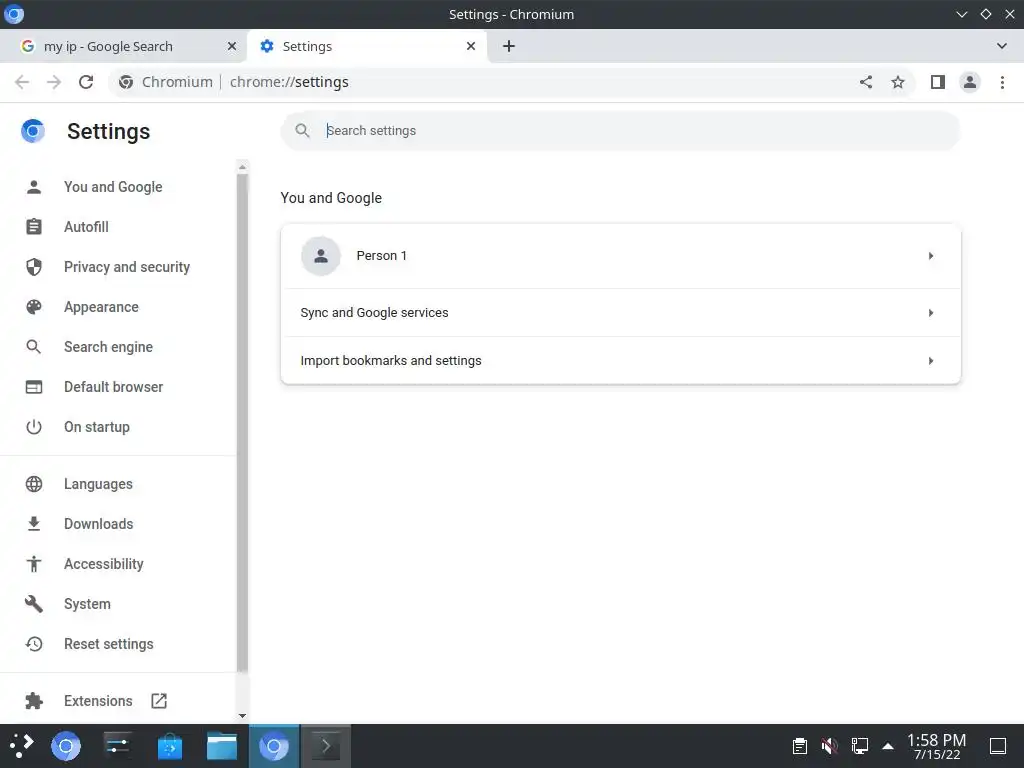Launch the pinned Chromium icon beside the launcher
1024x768 pixels.
pyautogui.click(x=66, y=746)
